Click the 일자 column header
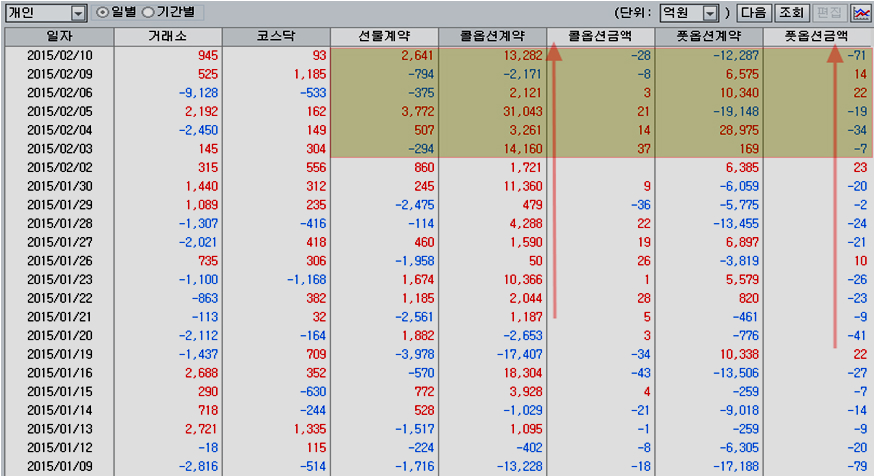 [x=59, y=36]
